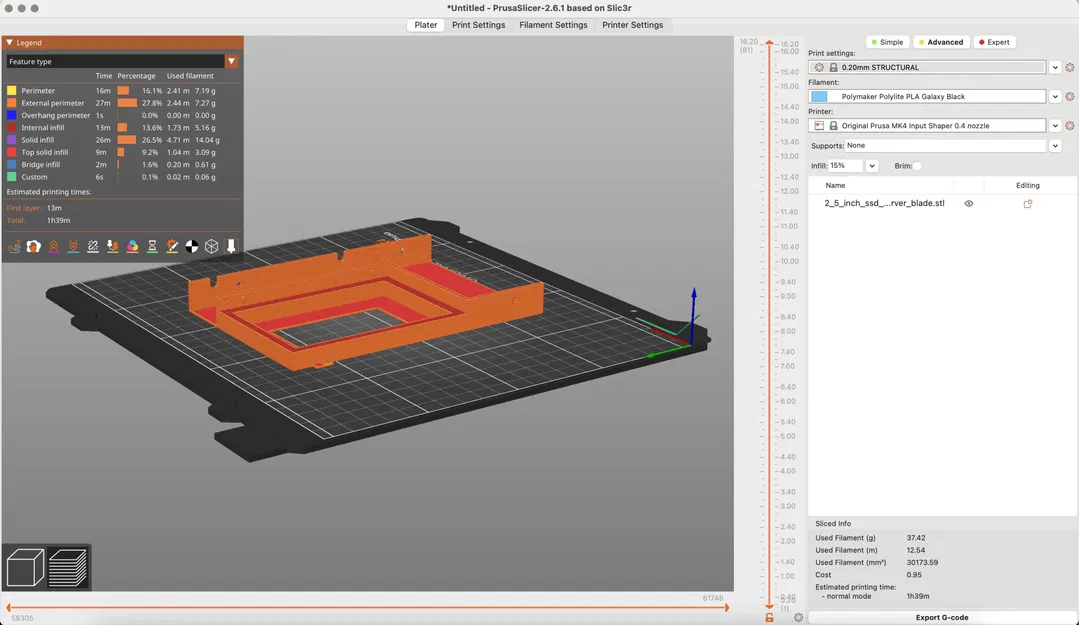Viewport: 1079px width, 625px height.
Task: Click the sliced layers preview icon
Action: 68,568
